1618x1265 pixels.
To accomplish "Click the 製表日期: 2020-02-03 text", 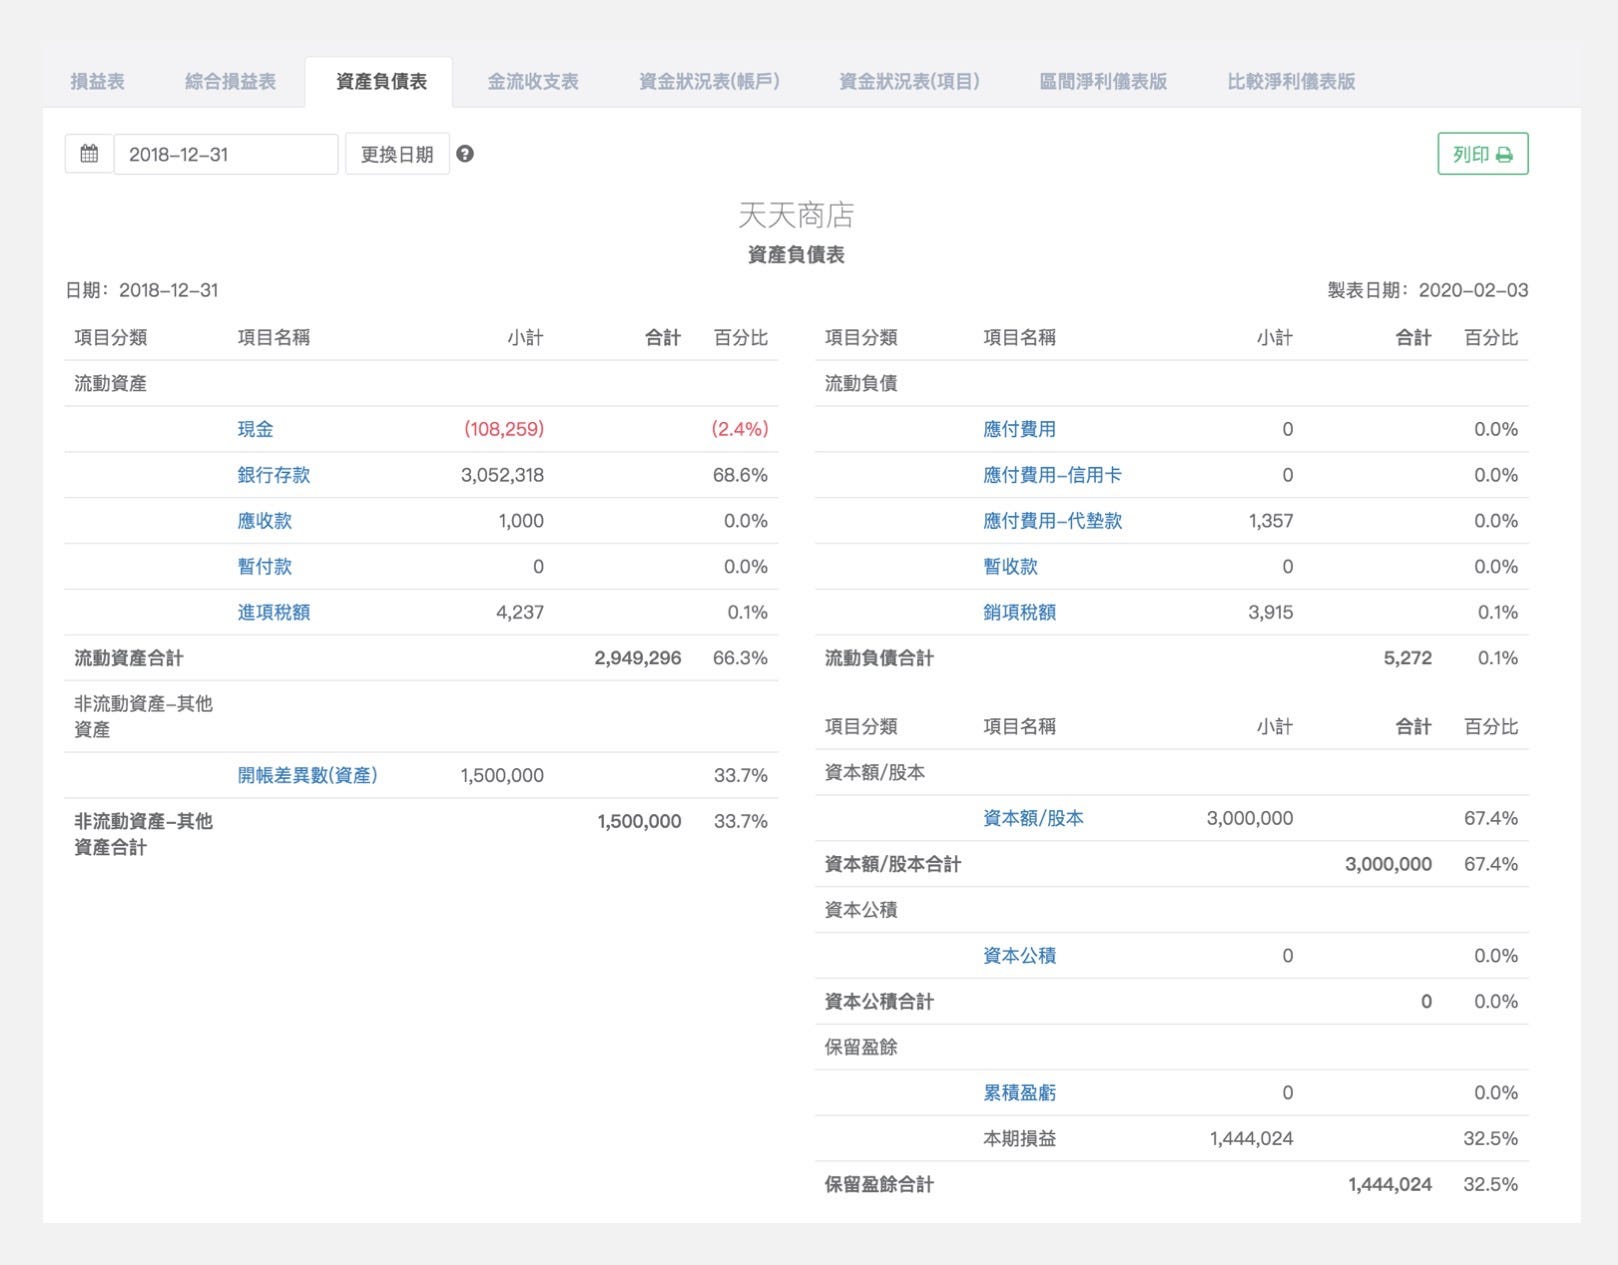I will (x=1427, y=291).
